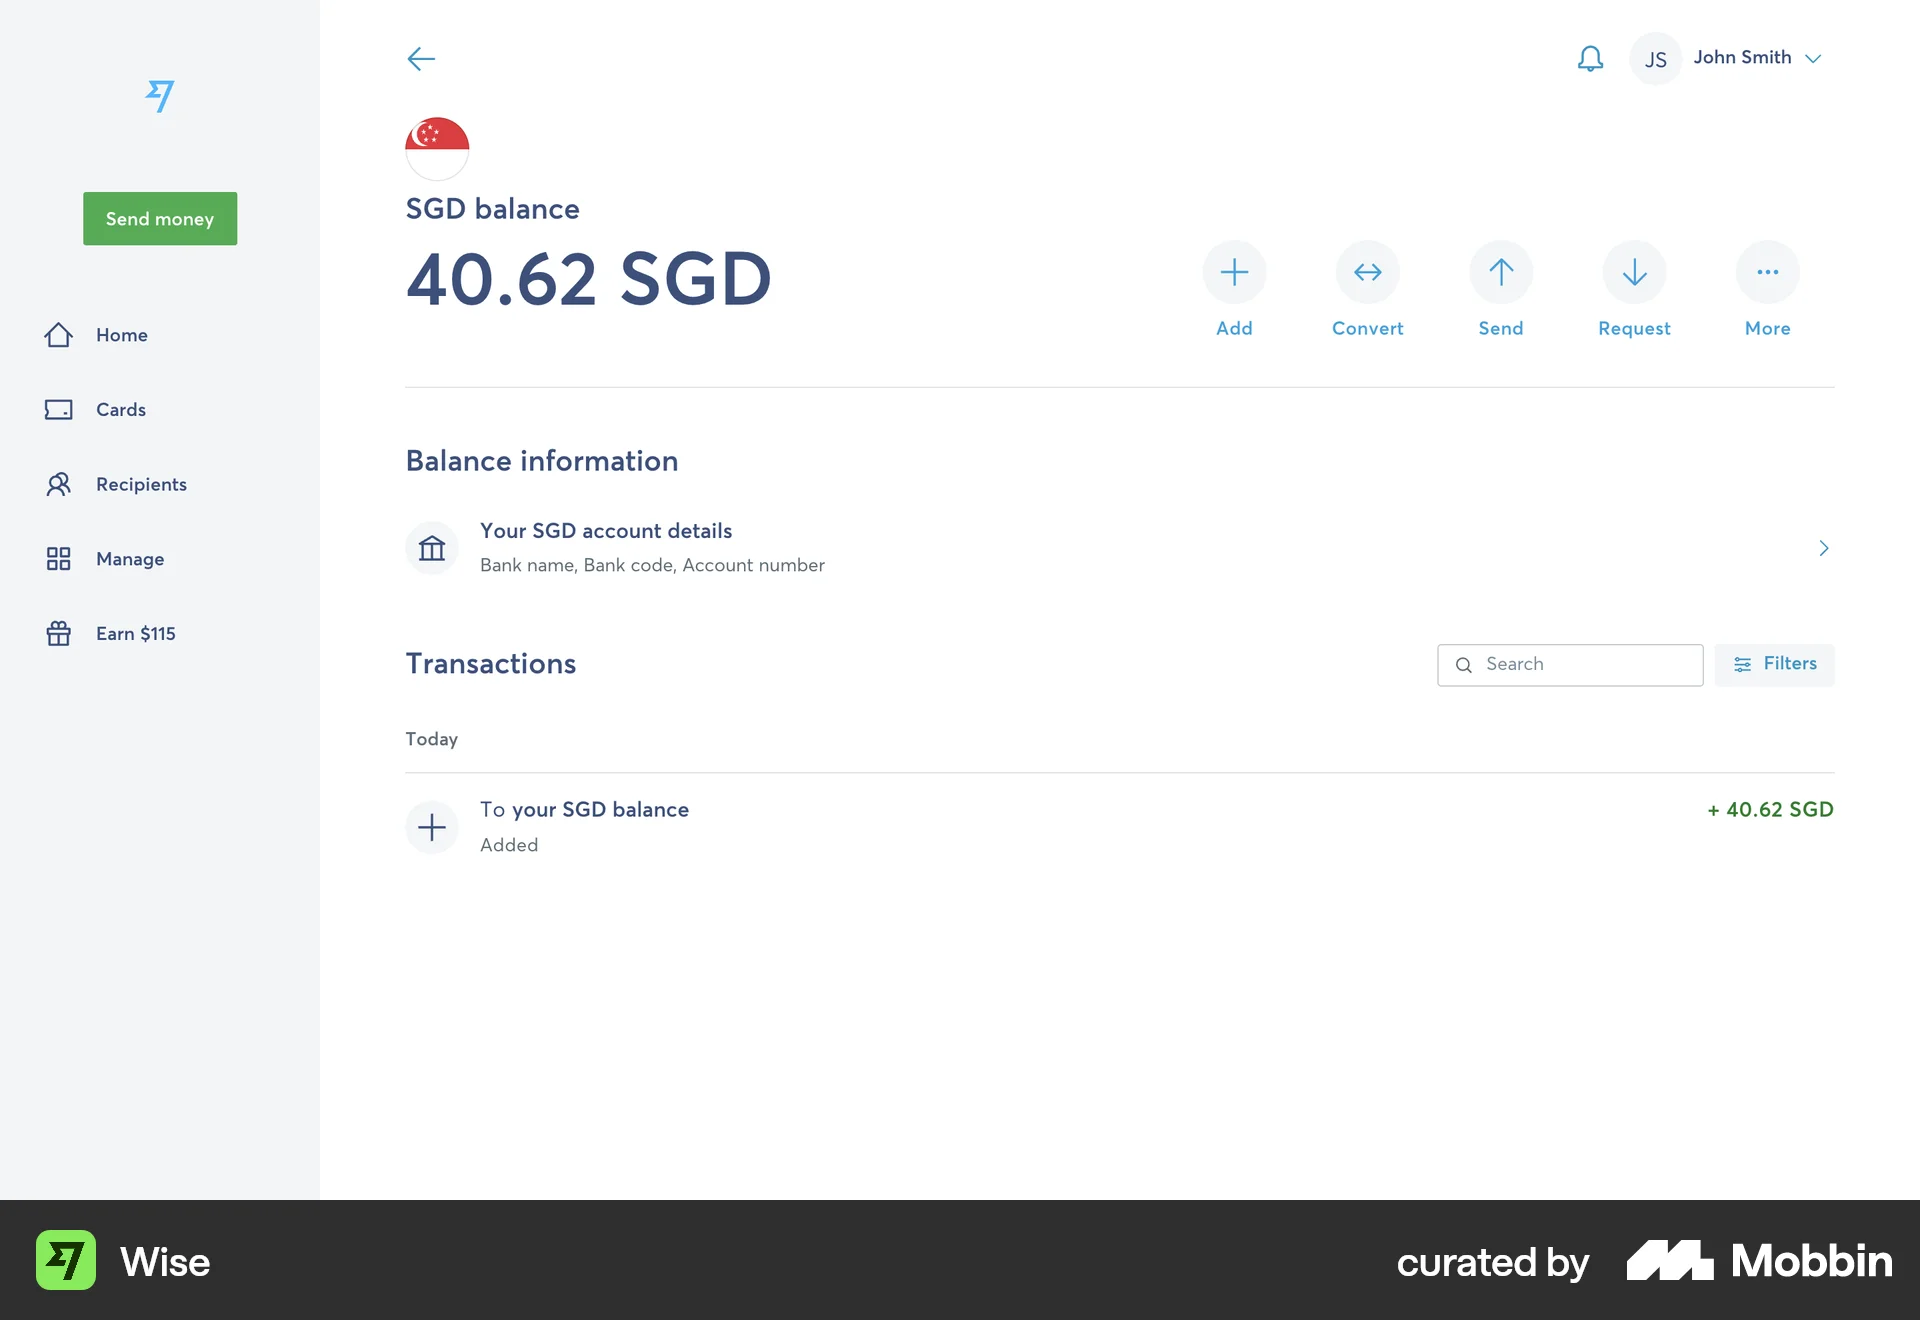Click the Singapore flag balance icon
The image size is (1920, 1320).
pos(437,147)
